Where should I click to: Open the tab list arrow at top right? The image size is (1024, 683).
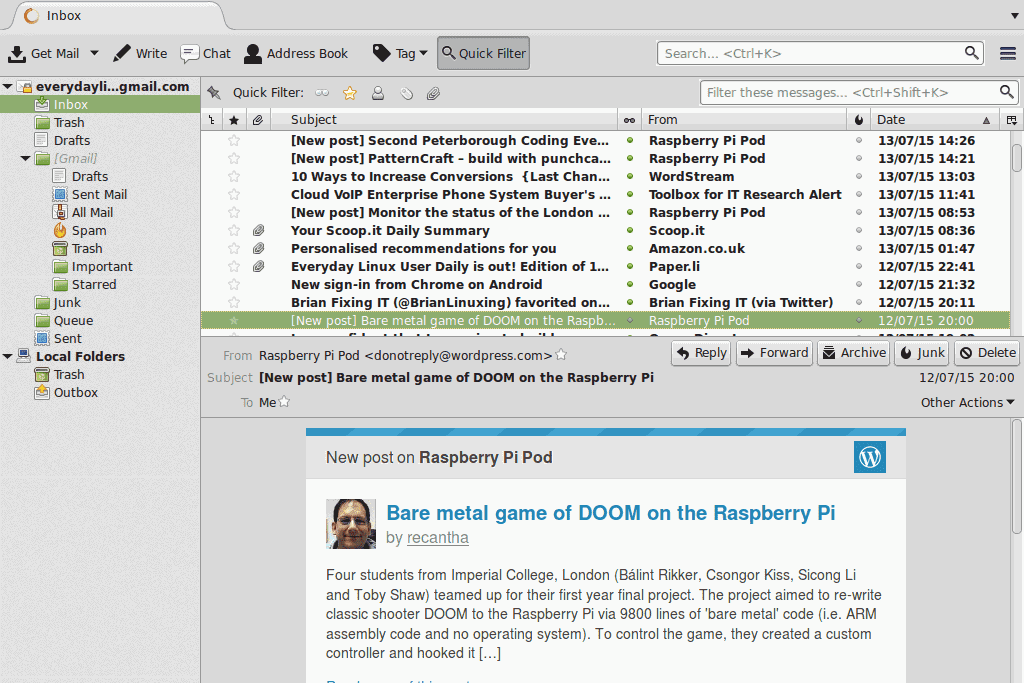pos(1015,16)
